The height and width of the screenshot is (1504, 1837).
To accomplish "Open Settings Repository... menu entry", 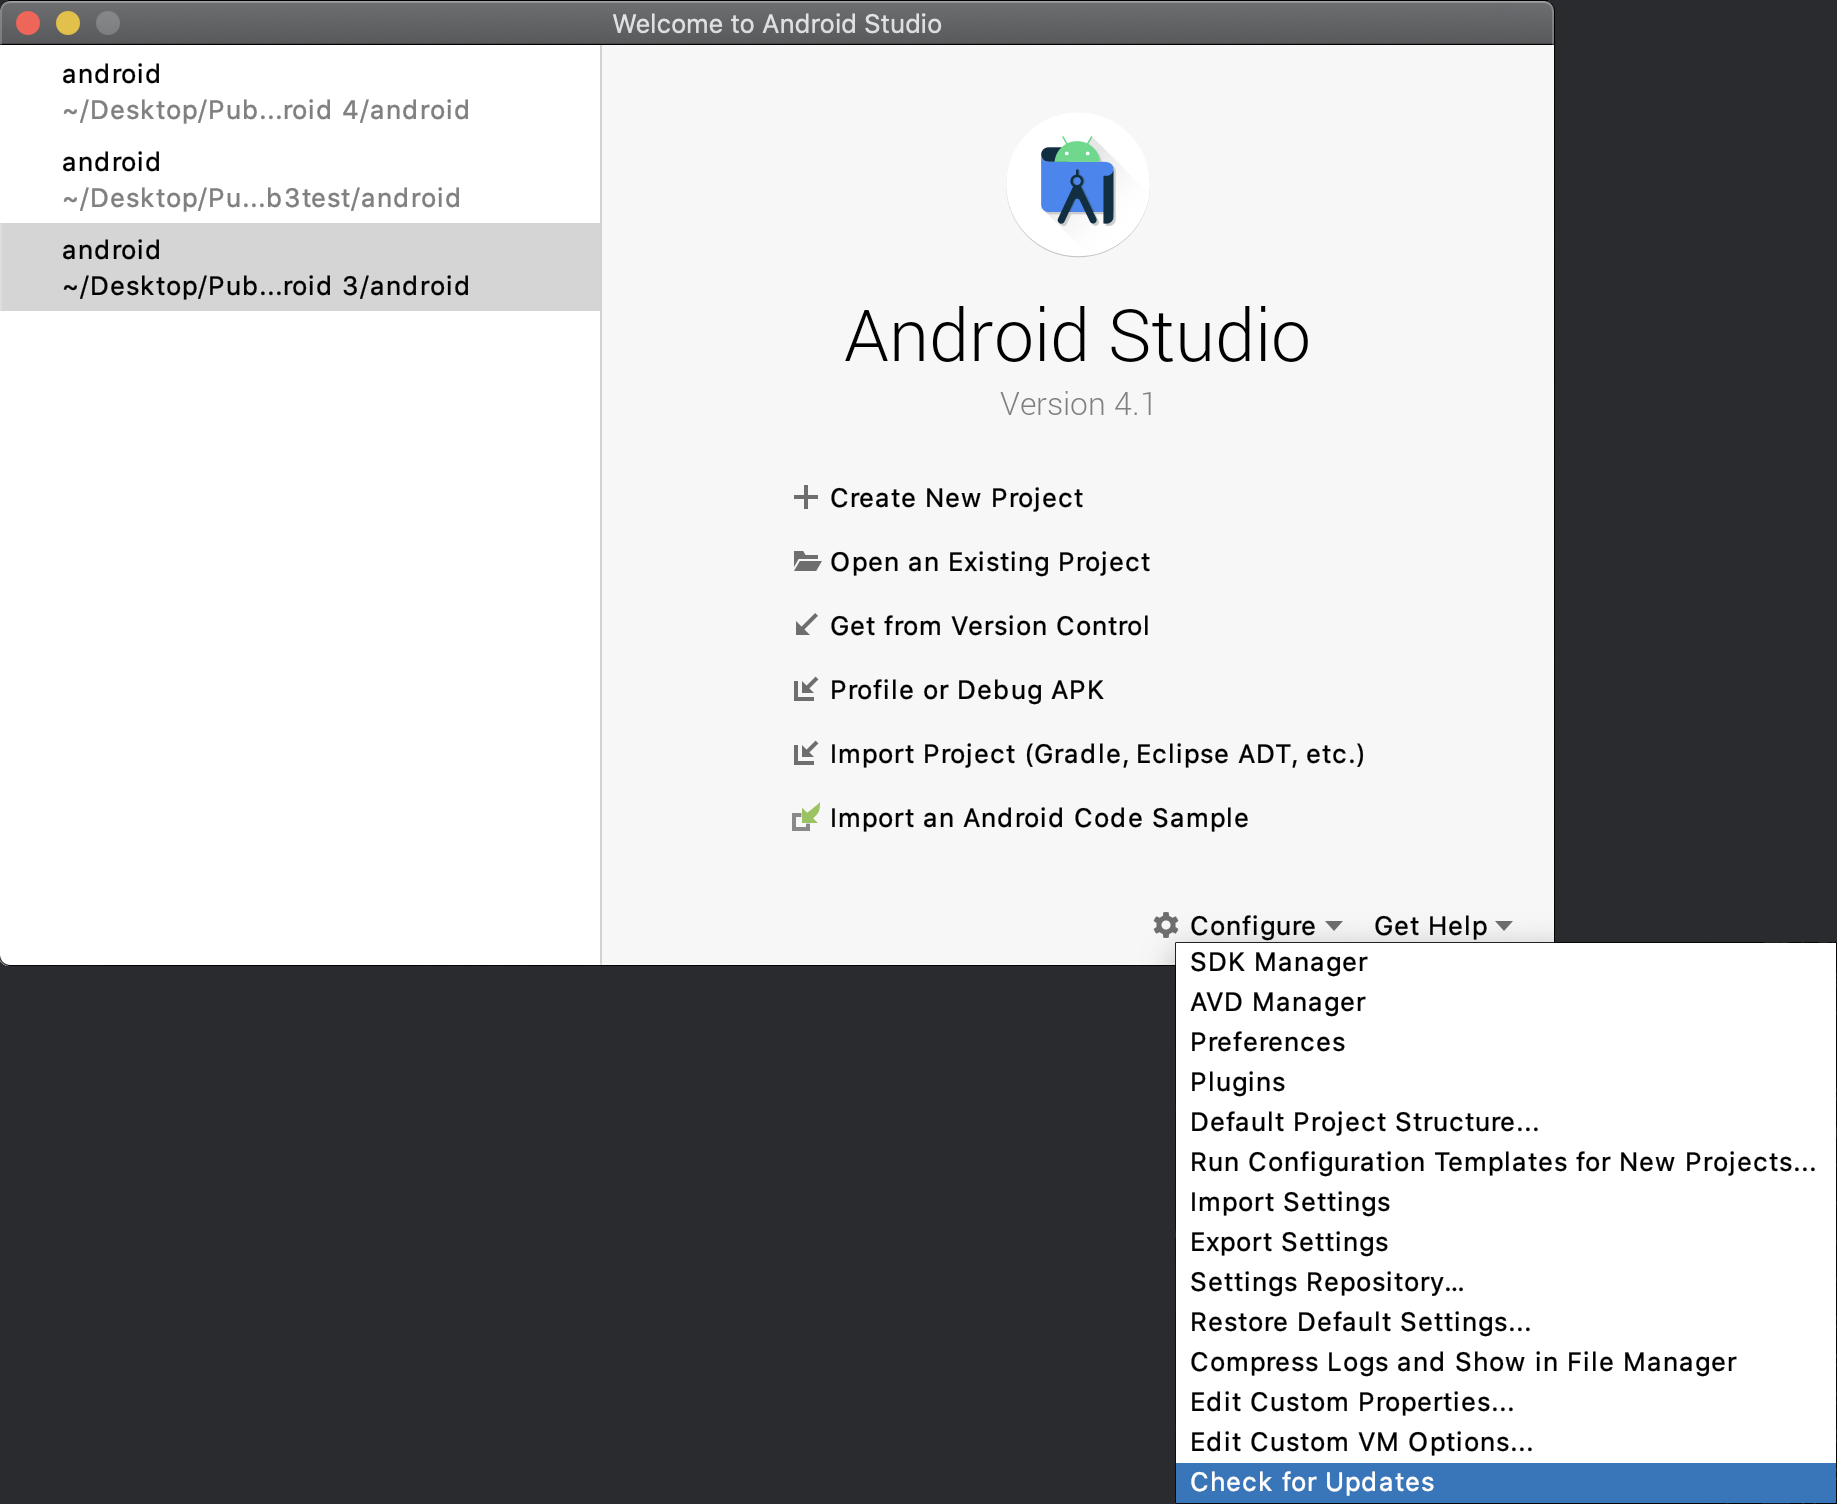I will [1506, 1282].
